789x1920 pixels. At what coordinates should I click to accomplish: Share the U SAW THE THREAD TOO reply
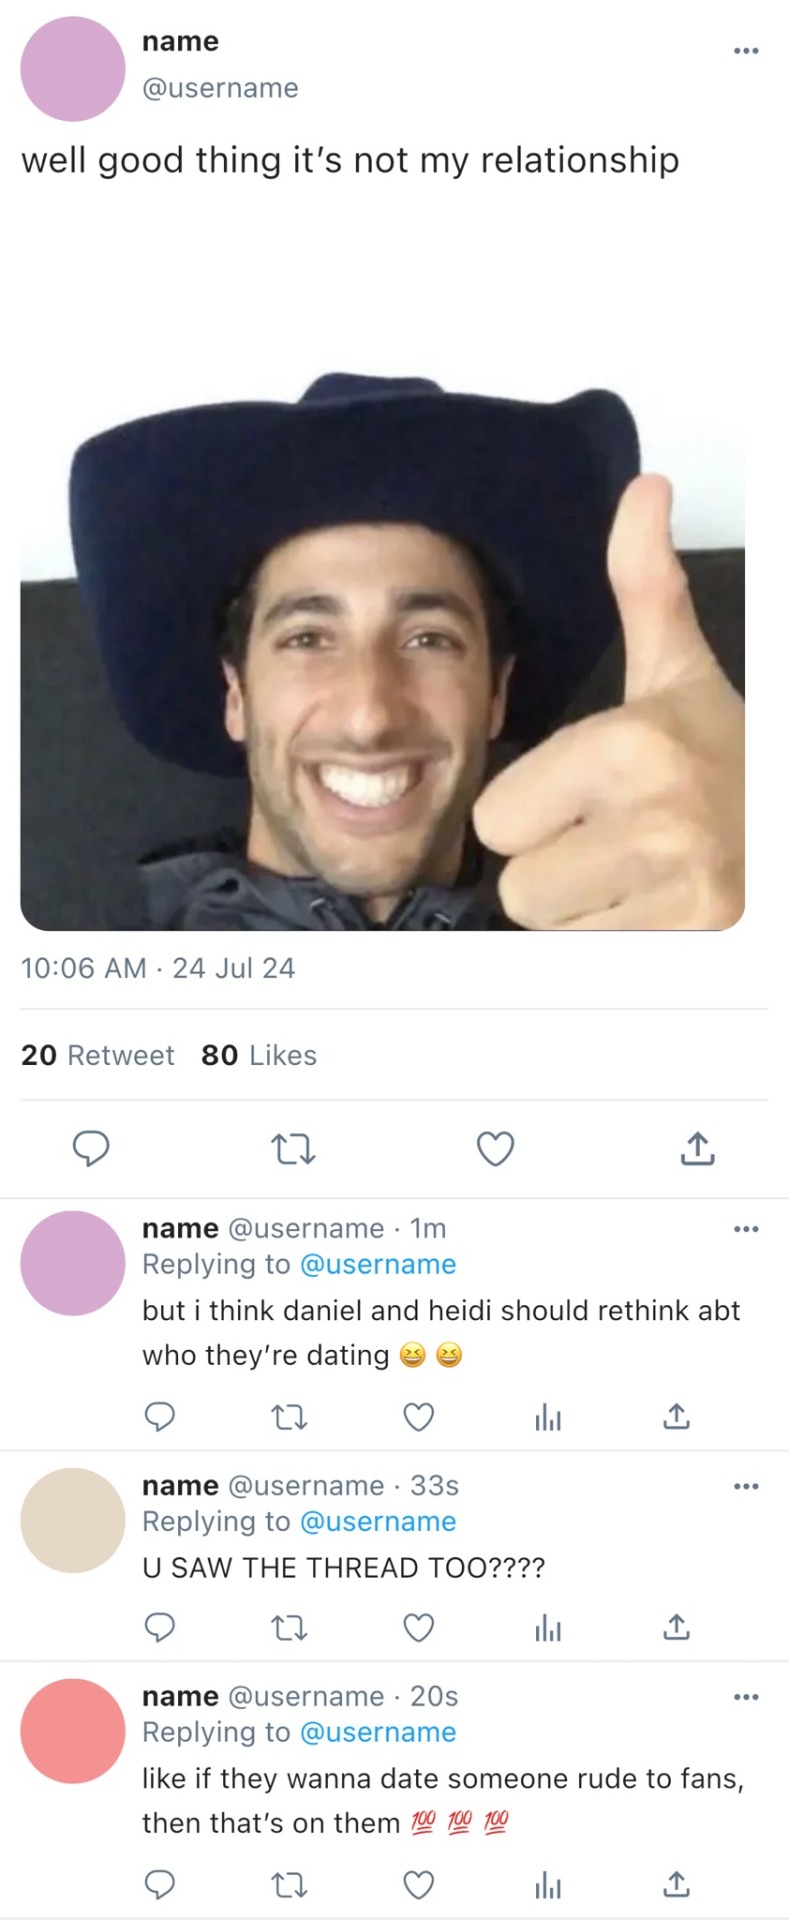point(676,1629)
